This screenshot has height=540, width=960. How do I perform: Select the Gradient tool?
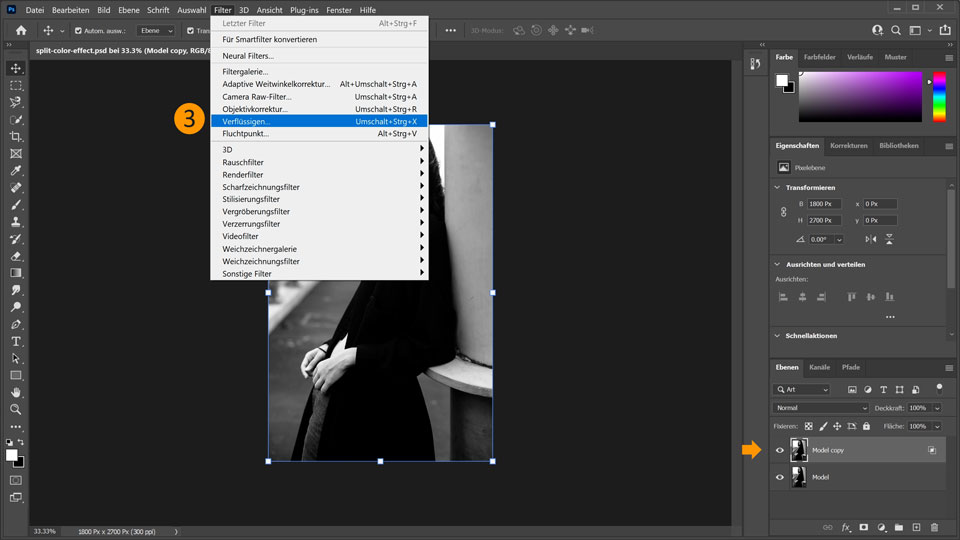(x=16, y=273)
